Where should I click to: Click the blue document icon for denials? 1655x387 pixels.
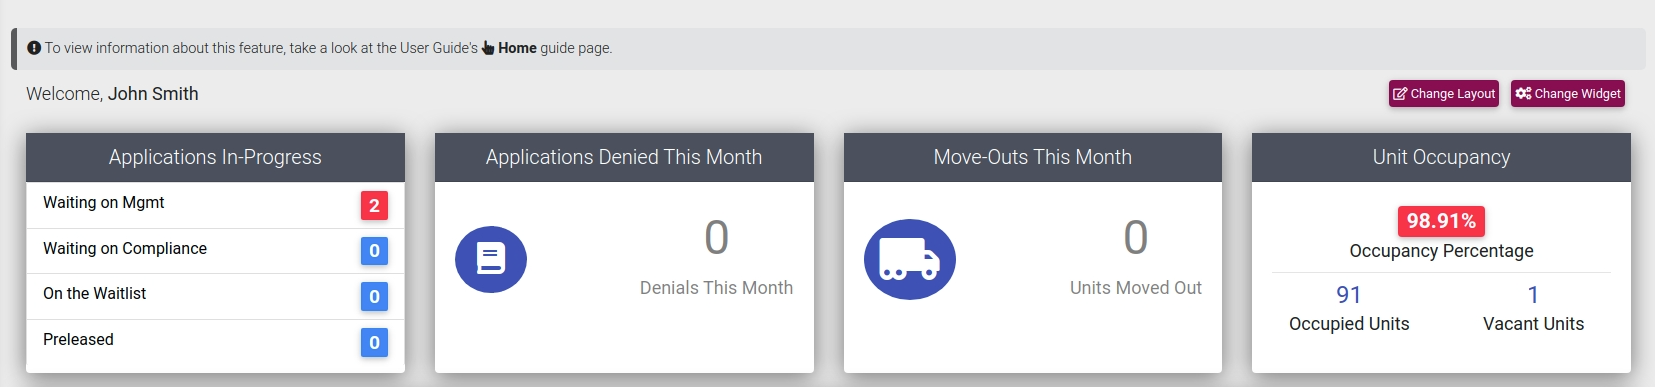tap(491, 260)
